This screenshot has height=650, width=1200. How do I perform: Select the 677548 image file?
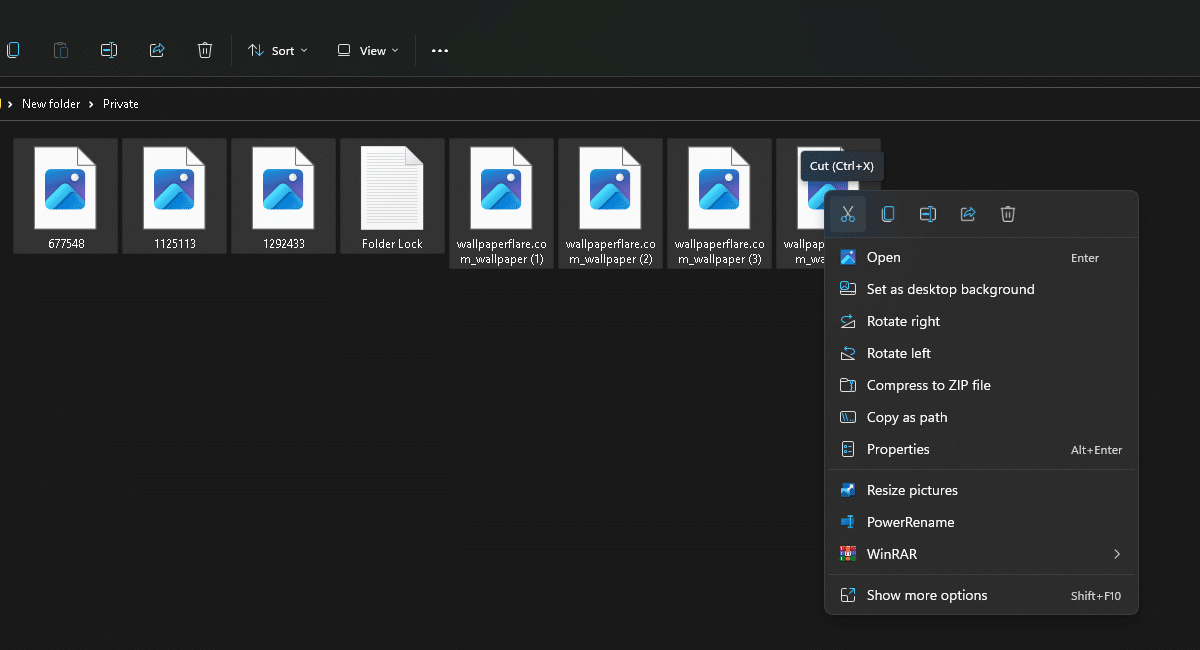click(x=65, y=195)
